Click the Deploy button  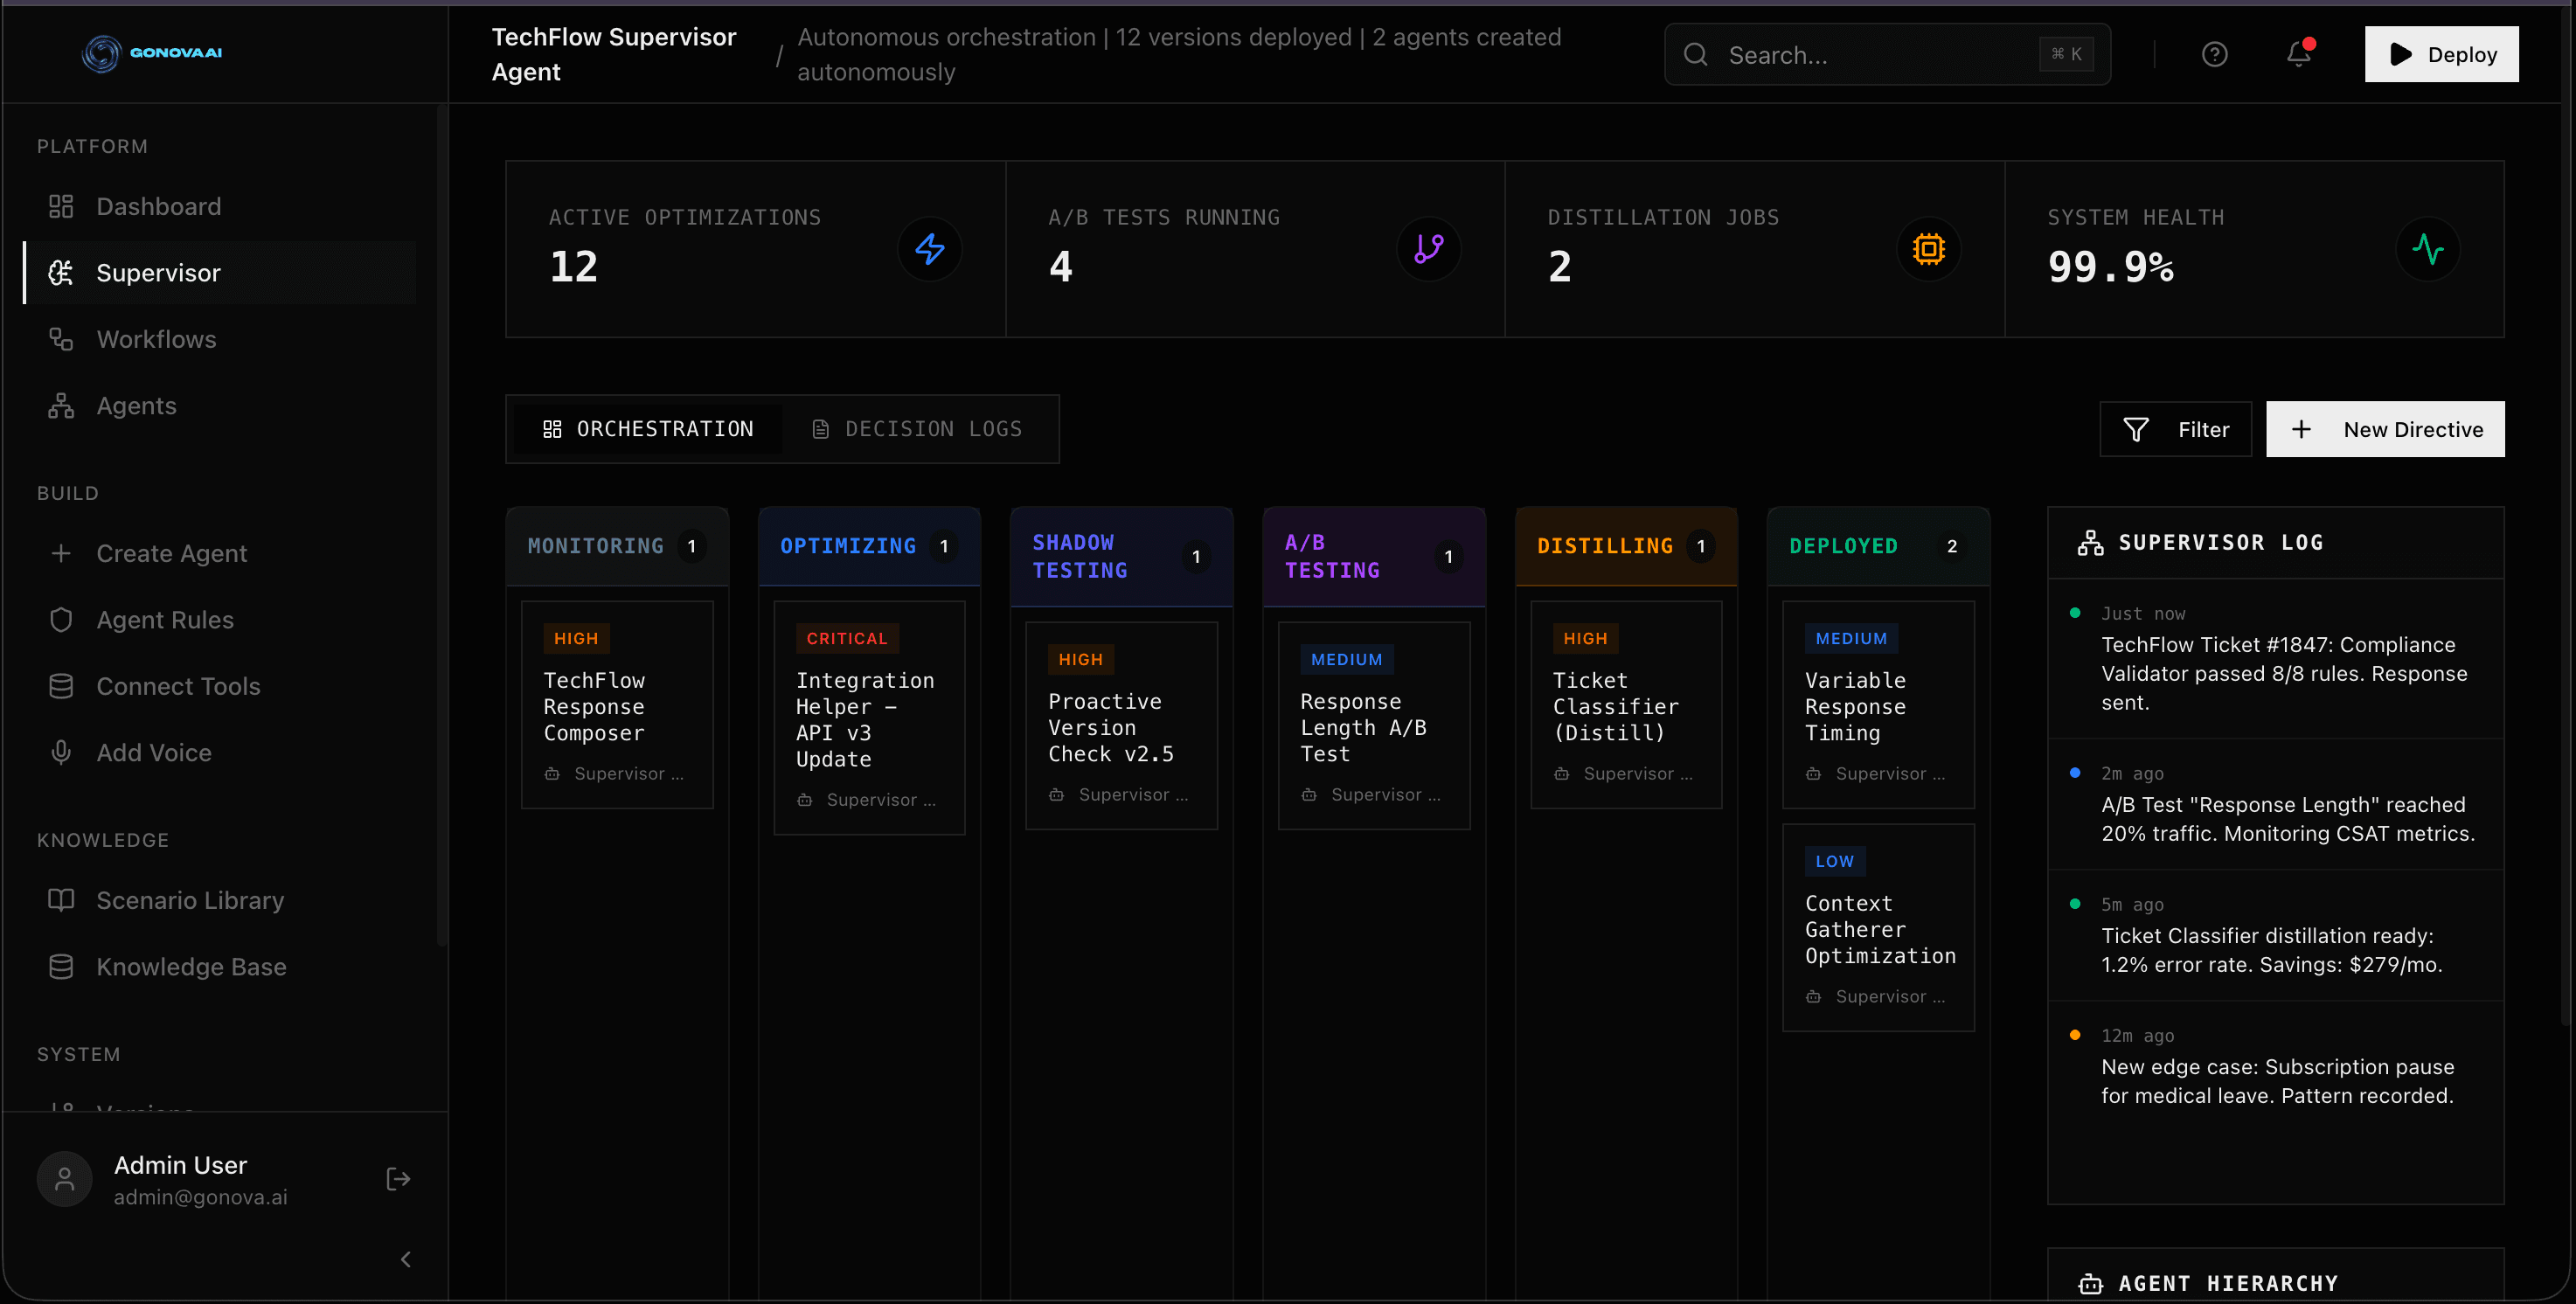click(x=2441, y=54)
